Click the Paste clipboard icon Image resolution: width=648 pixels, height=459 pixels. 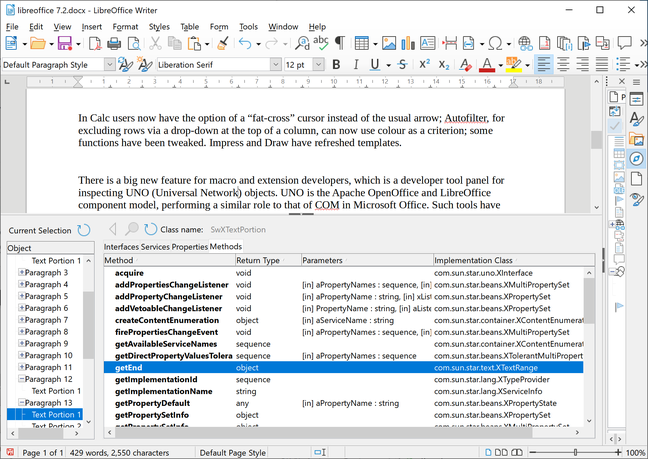(x=194, y=43)
